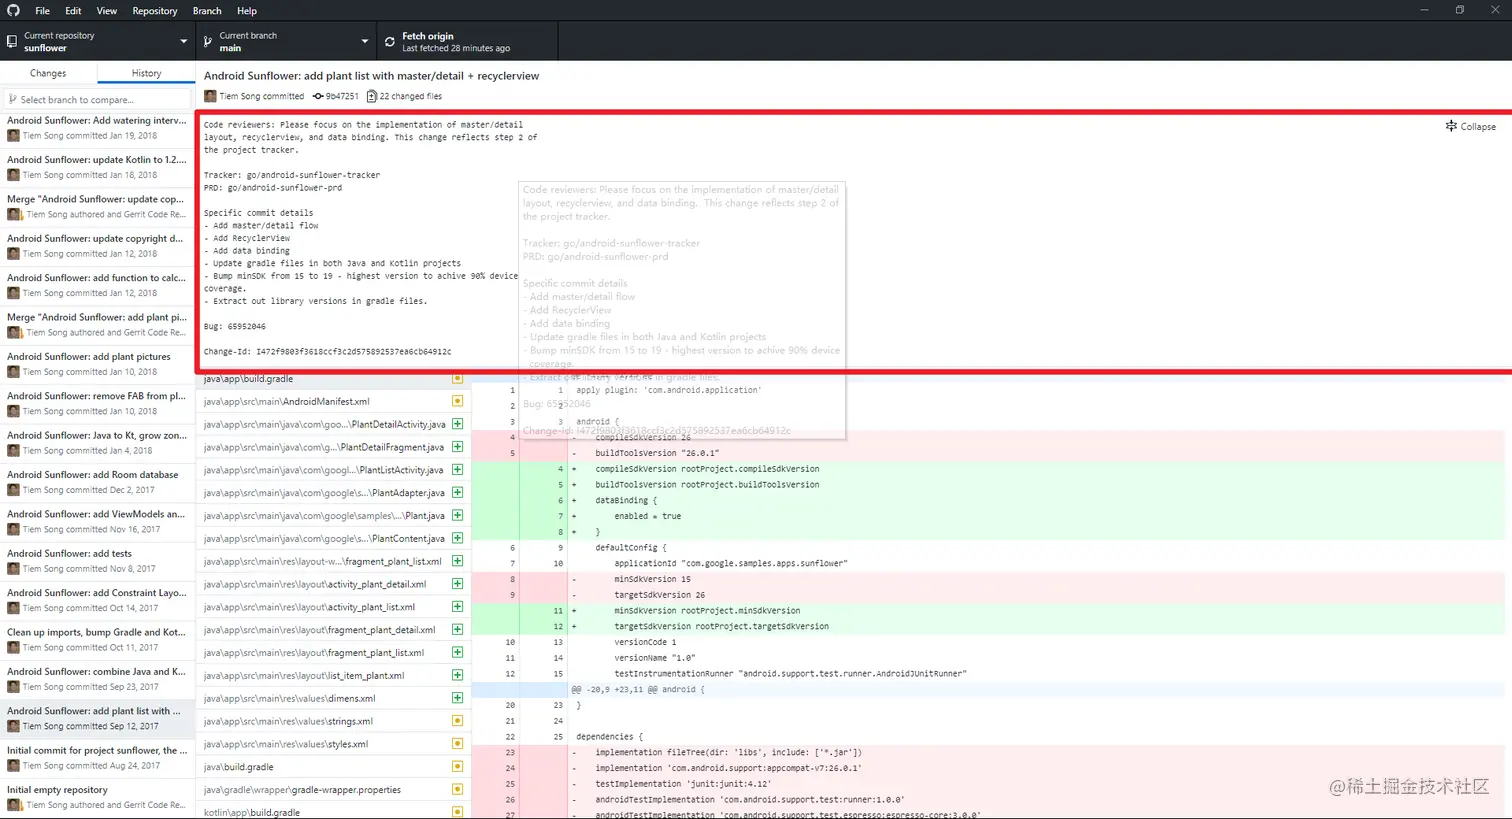The height and width of the screenshot is (819, 1512).
Task: Open file Plant.java in changed files
Action: pyautogui.click(x=333, y=515)
